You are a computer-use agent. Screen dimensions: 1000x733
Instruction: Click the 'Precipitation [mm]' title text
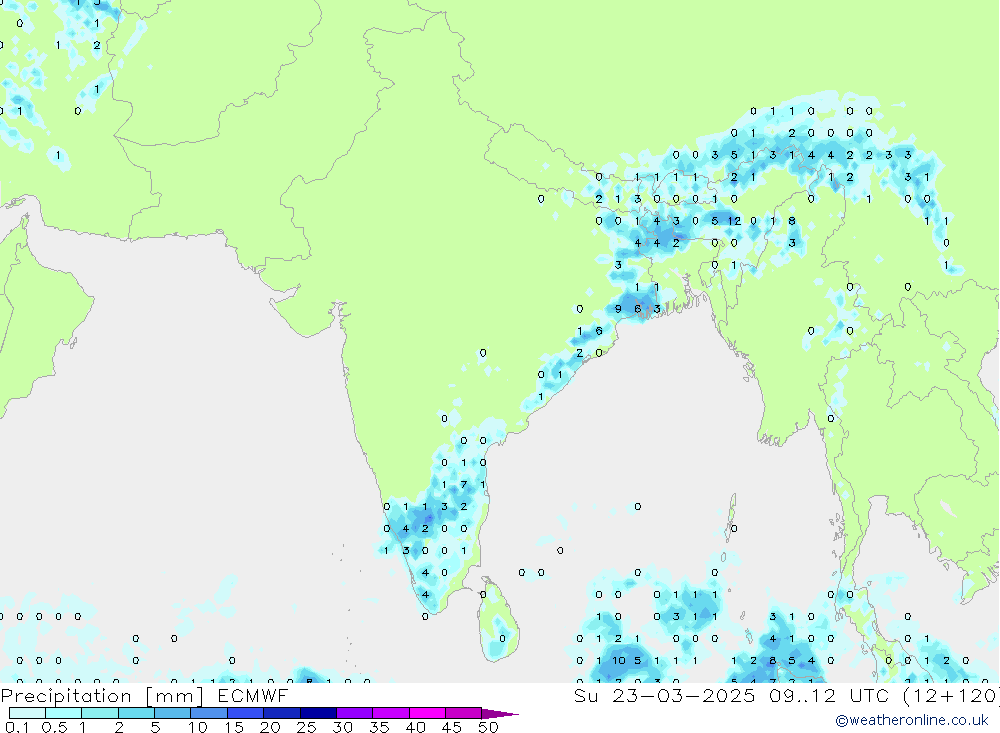tap(102, 696)
